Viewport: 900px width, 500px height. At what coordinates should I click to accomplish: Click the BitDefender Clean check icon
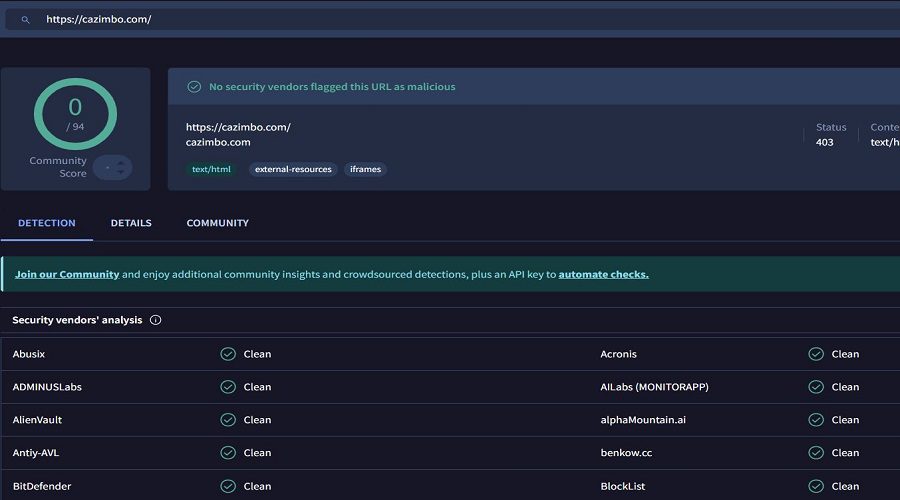click(x=228, y=486)
